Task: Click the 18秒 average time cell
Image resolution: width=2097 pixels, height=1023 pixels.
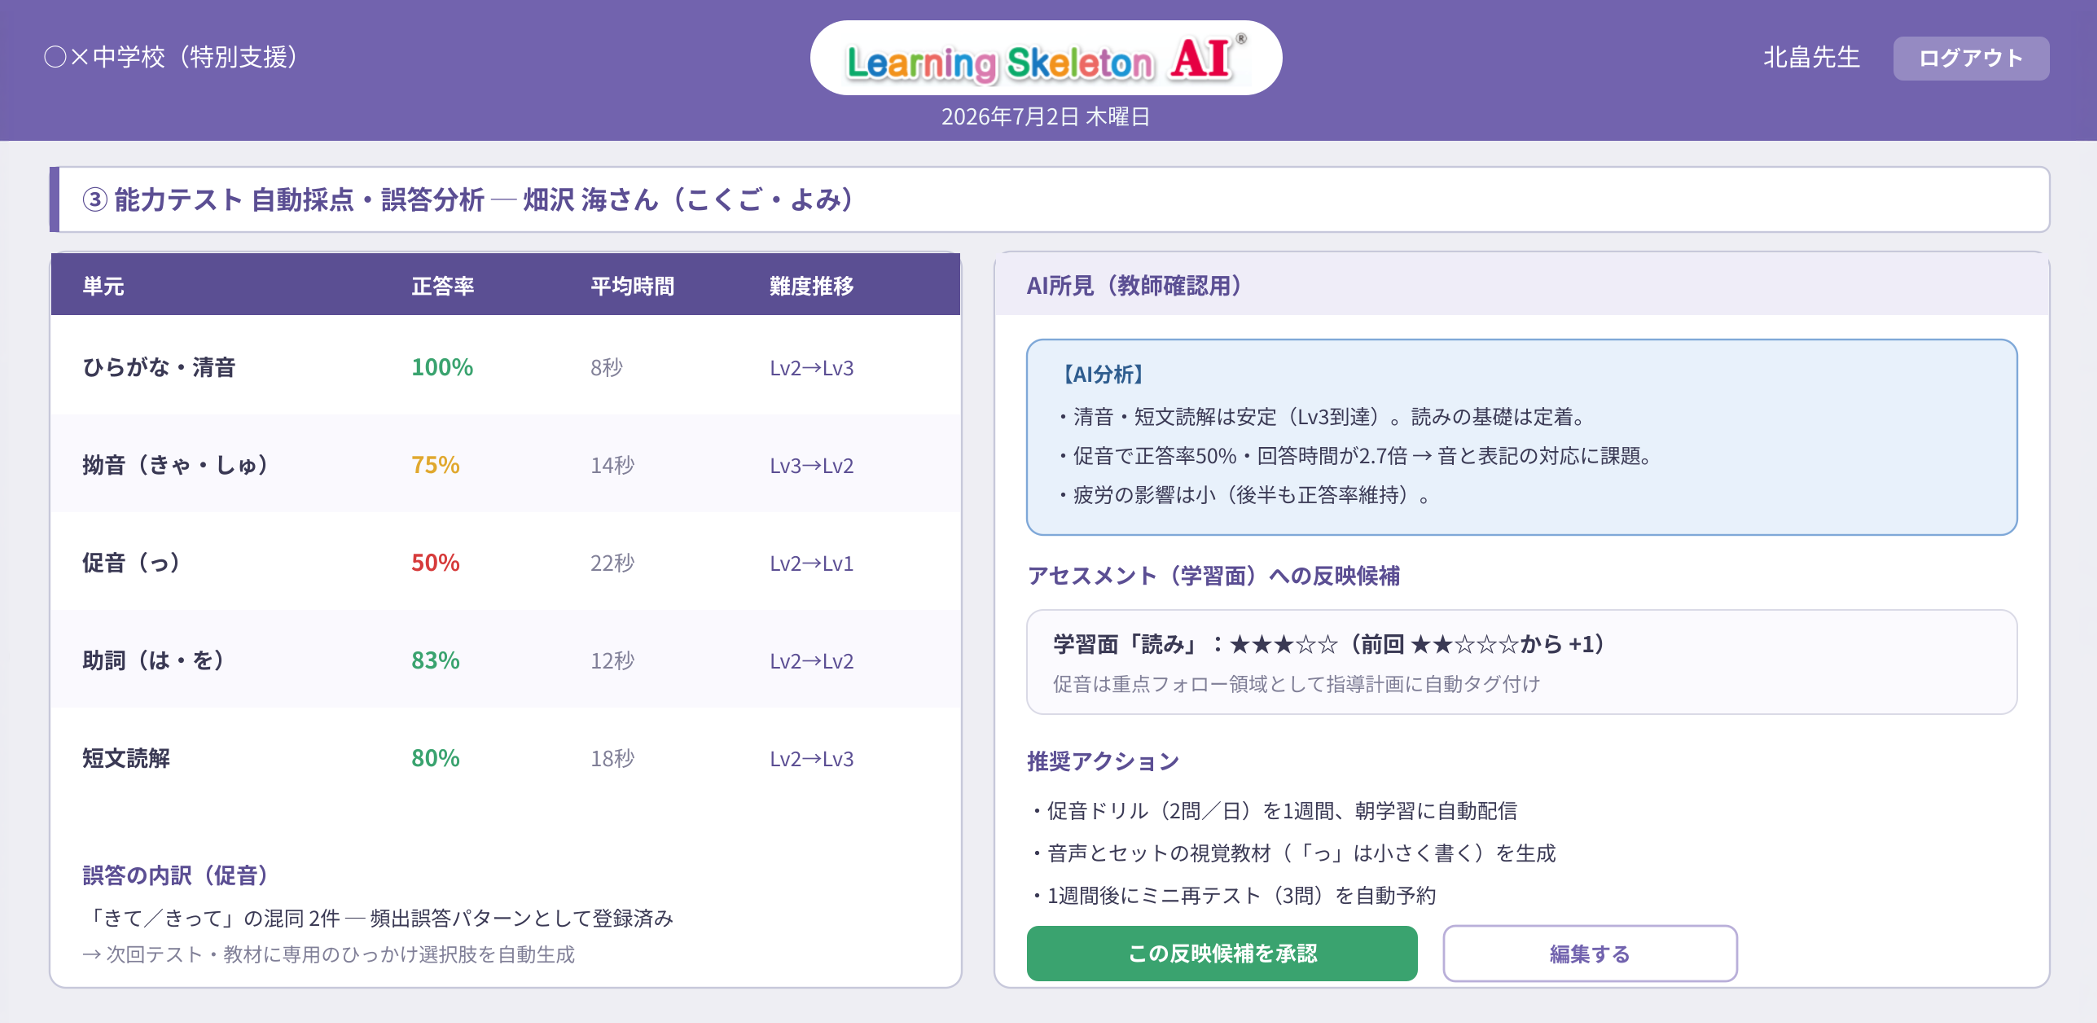Action: tap(612, 759)
